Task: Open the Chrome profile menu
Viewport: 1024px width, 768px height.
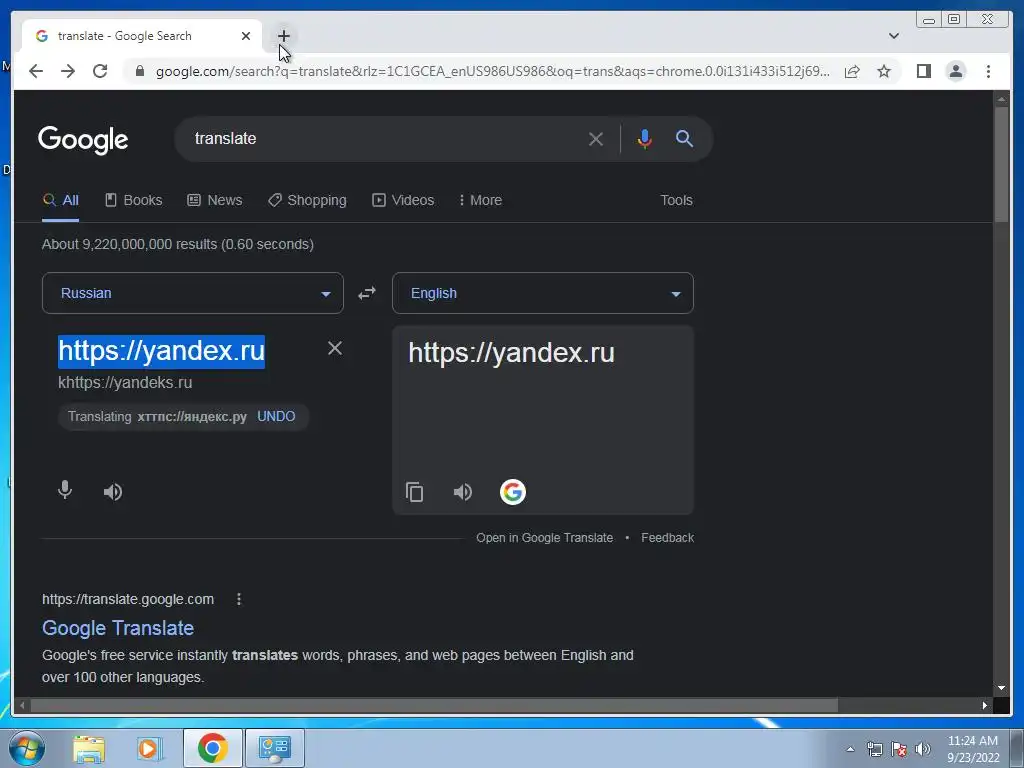Action: tap(955, 71)
